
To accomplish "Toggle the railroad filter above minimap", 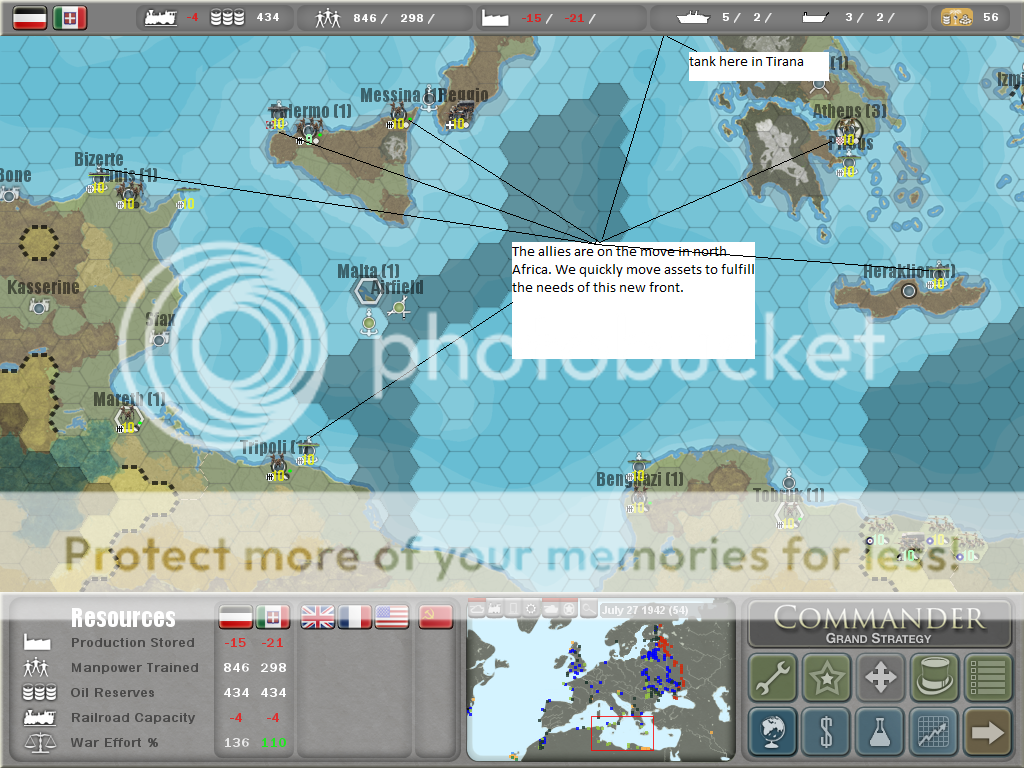I will pos(495,609).
